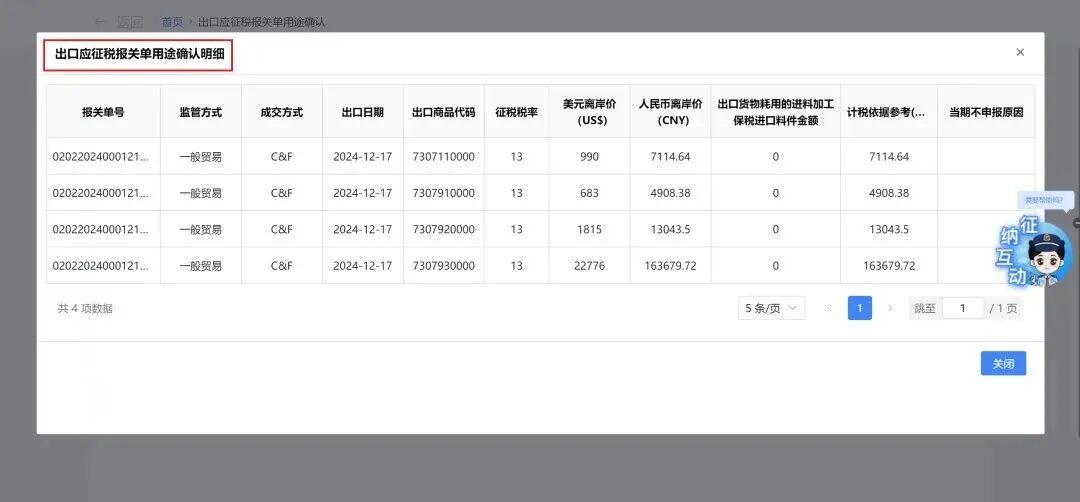Click the 人民币离岸价 4908.38 cell

coord(670,193)
